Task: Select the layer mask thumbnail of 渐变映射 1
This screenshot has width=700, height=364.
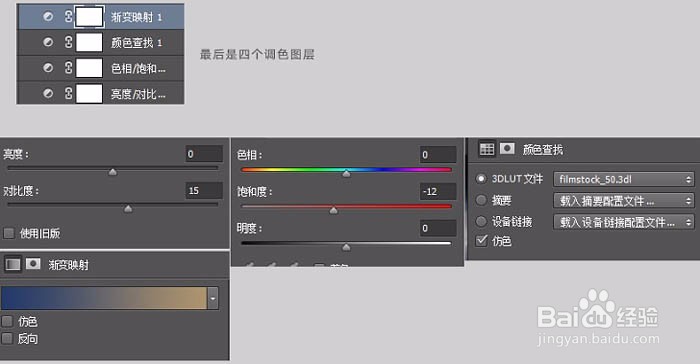Action: (x=89, y=17)
